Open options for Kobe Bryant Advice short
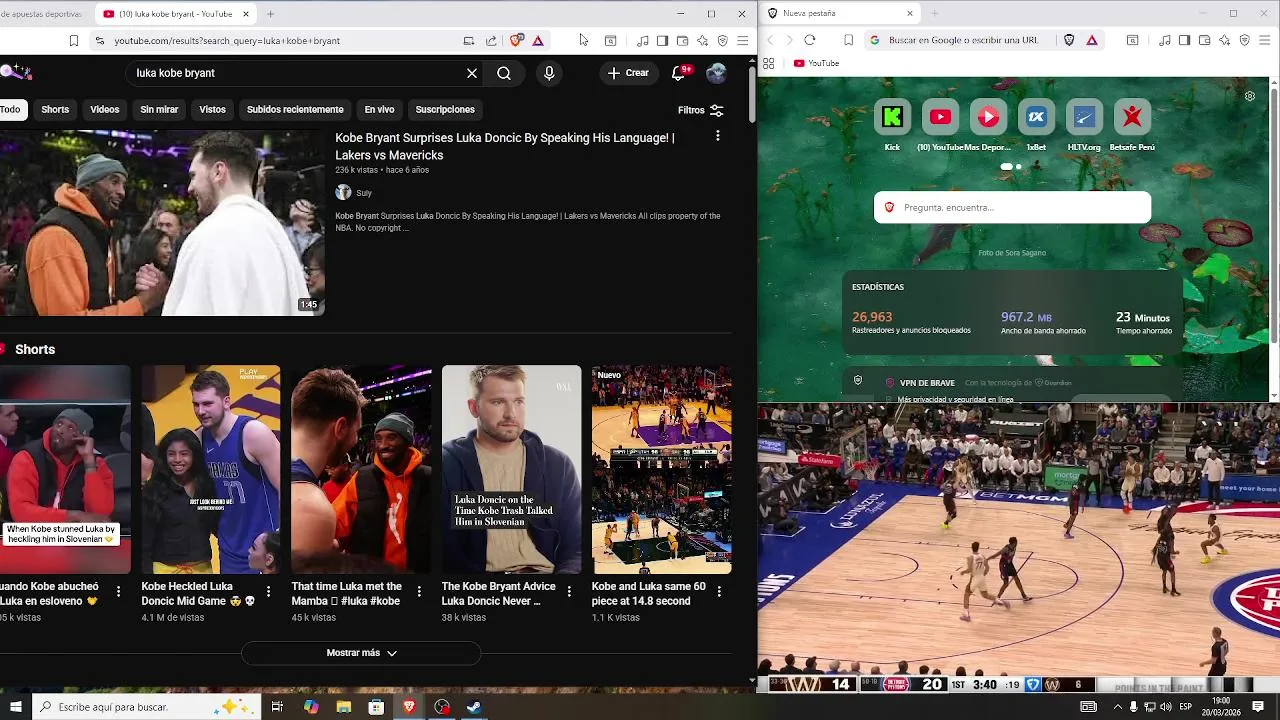This screenshot has width=1280, height=720. point(568,592)
